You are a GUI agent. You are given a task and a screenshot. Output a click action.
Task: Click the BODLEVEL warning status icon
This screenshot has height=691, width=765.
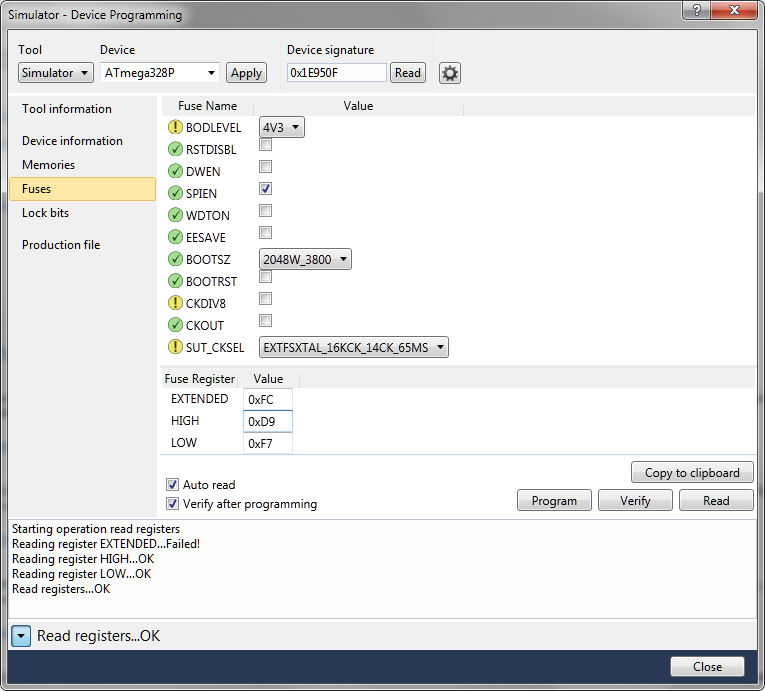tap(175, 127)
